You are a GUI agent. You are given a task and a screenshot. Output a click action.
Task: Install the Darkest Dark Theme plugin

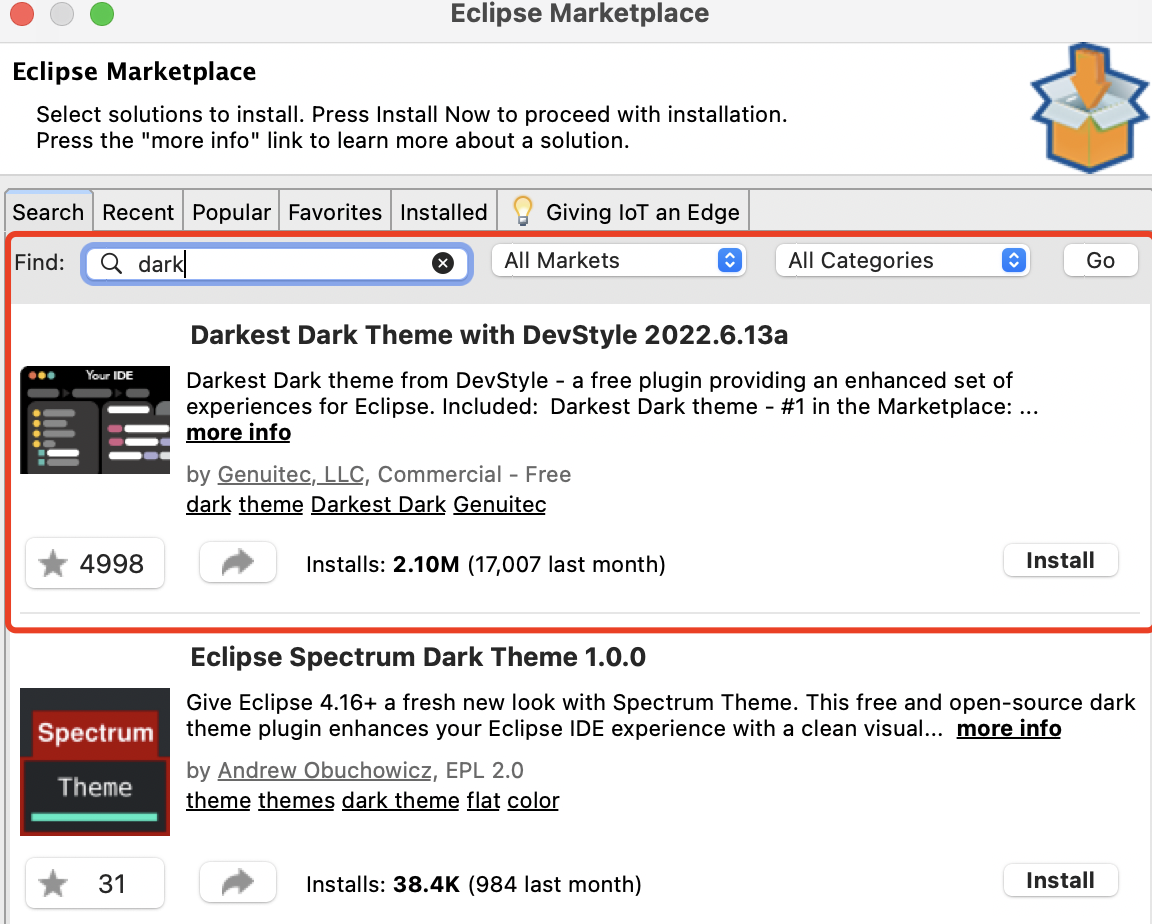(1060, 560)
